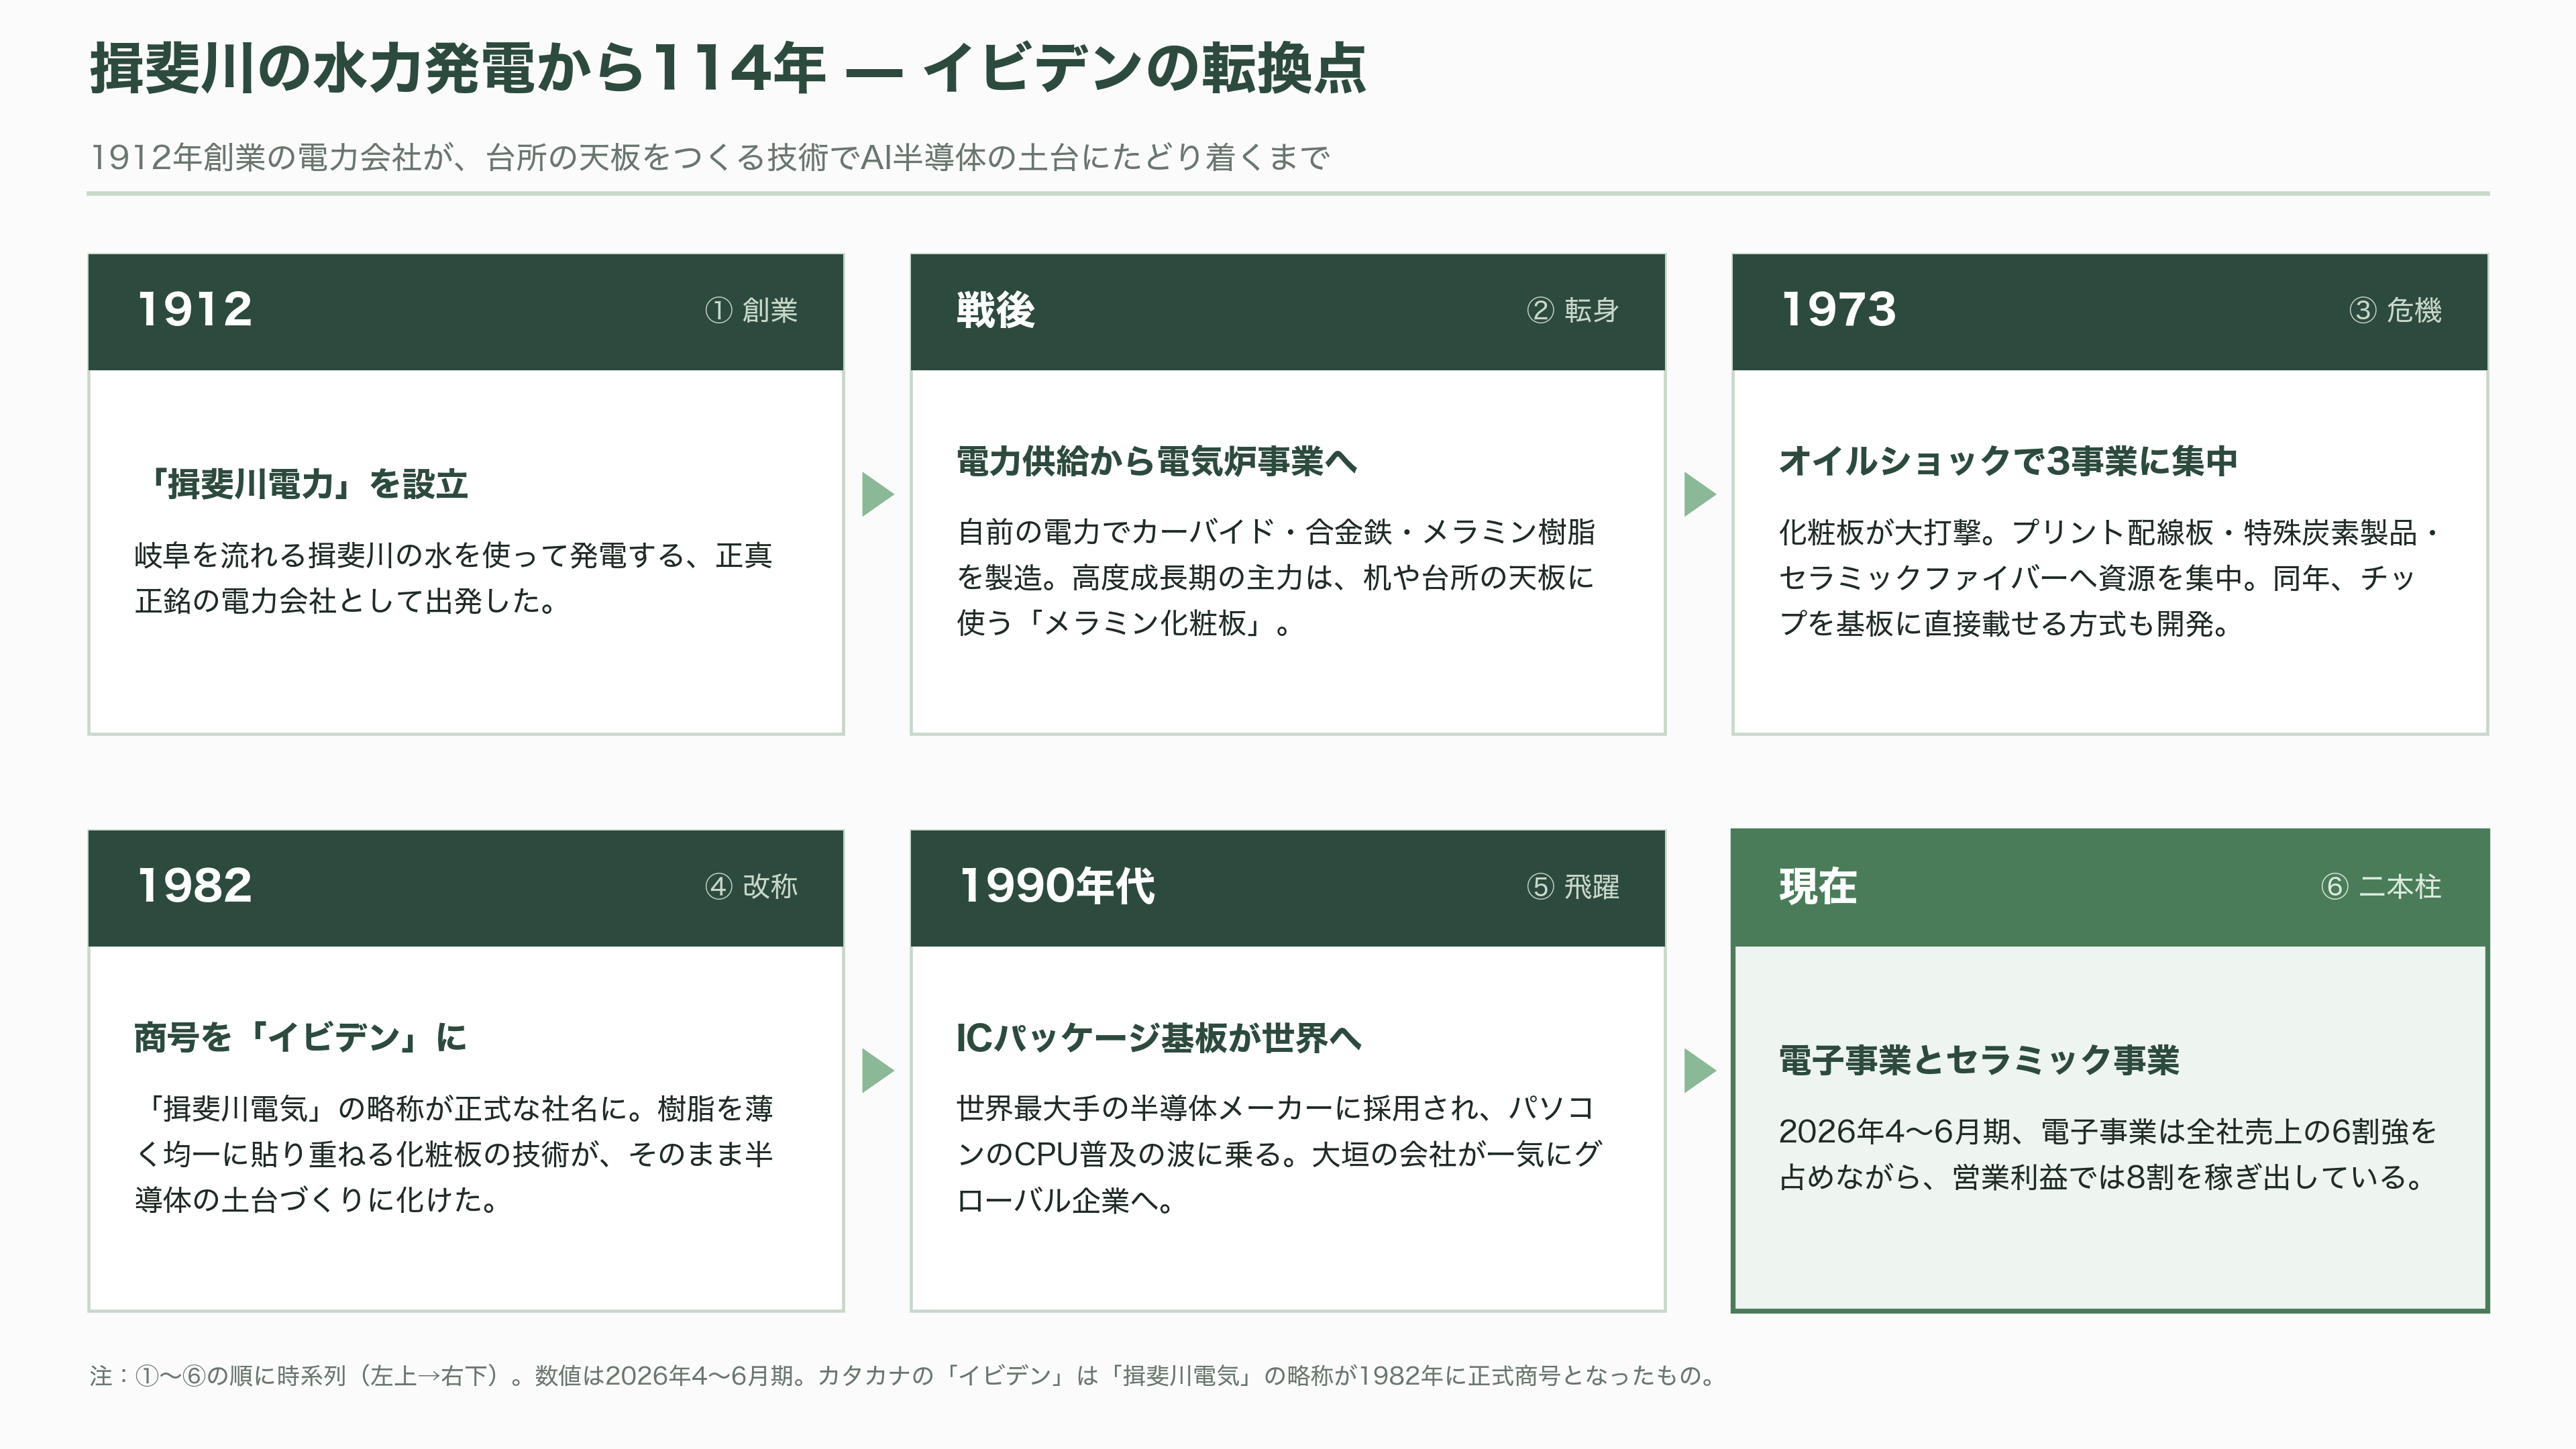Screen dimensions: 2576x1449
Task: Click body text 岐阜を流れる揖斐川の水を使って
Action: (x=453, y=578)
